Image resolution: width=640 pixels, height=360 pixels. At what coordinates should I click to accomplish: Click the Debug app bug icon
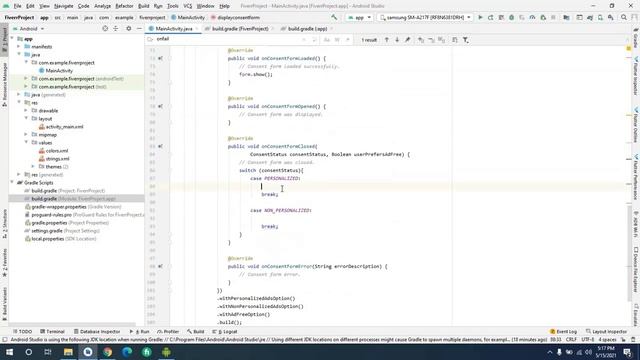click(x=511, y=18)
